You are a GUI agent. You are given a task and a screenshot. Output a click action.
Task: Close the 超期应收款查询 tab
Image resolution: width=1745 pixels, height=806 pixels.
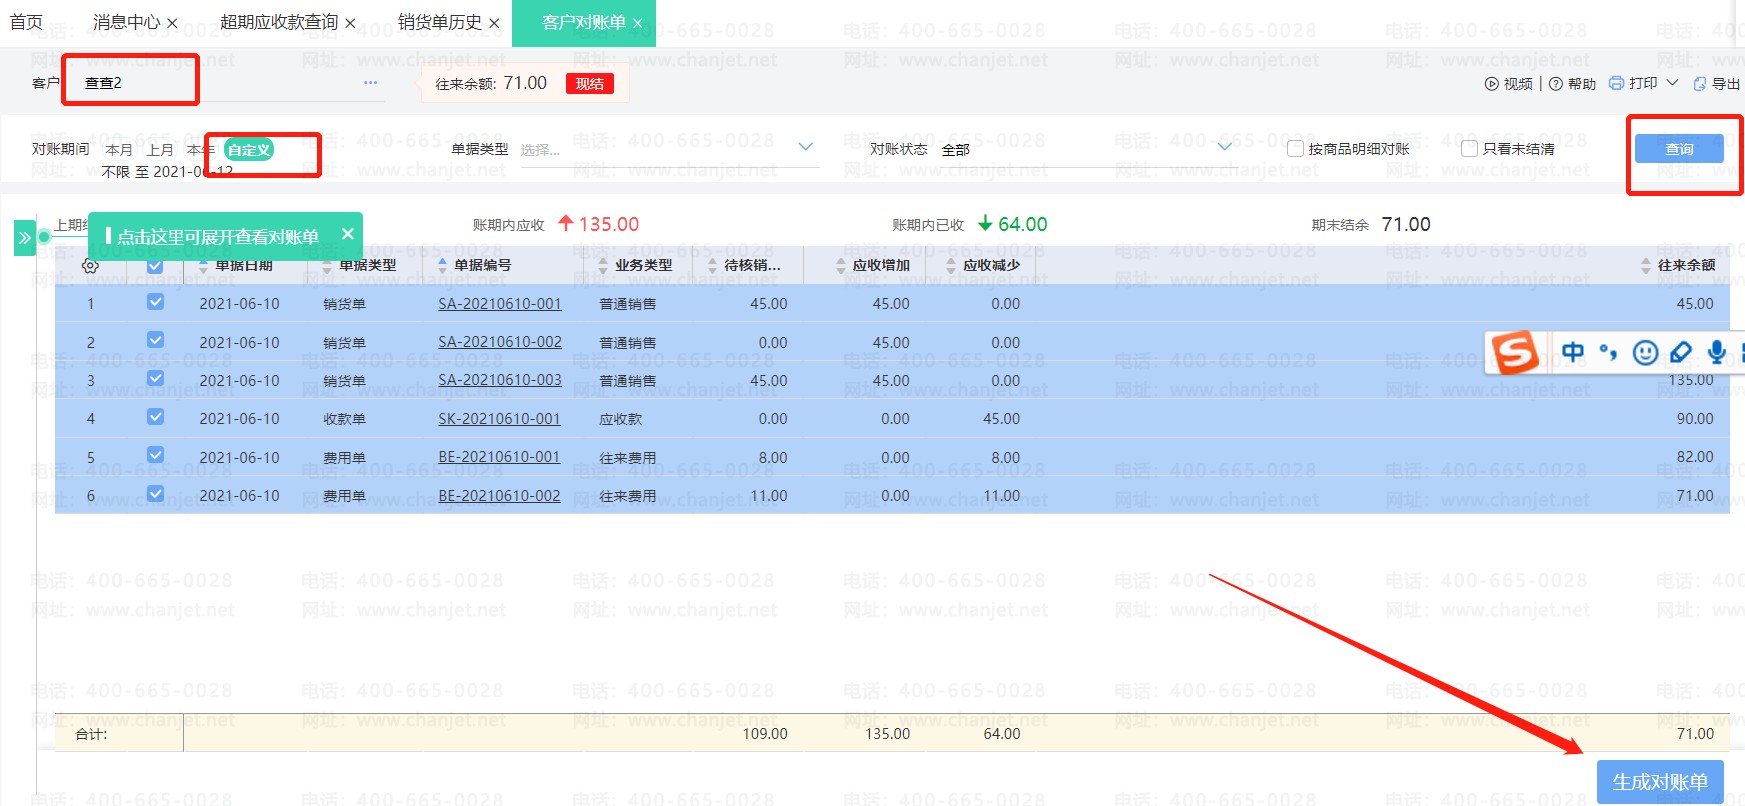pos(350,23)
